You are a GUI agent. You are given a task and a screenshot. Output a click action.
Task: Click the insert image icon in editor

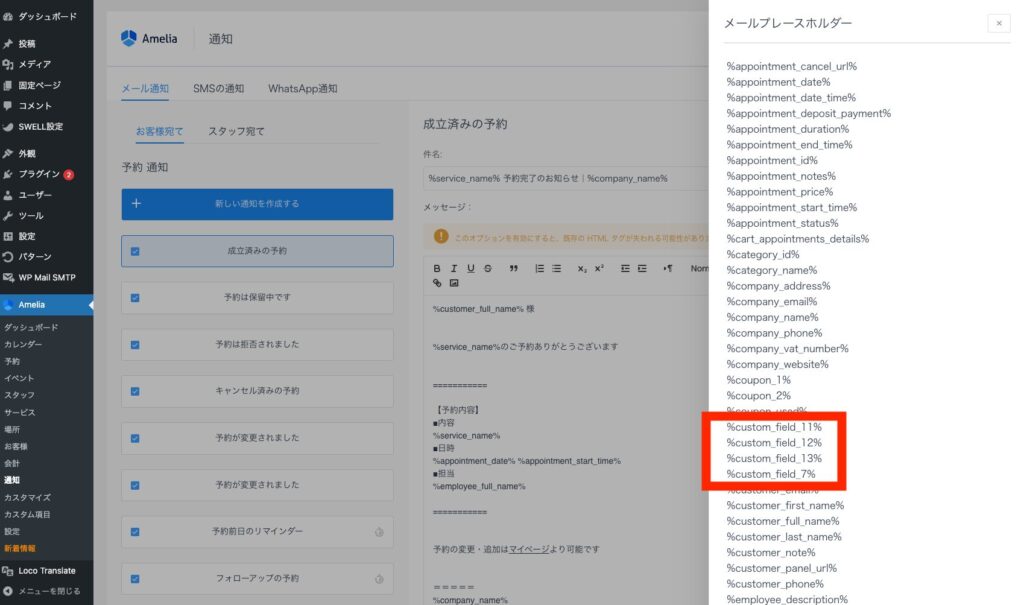(x=454, y=283)
